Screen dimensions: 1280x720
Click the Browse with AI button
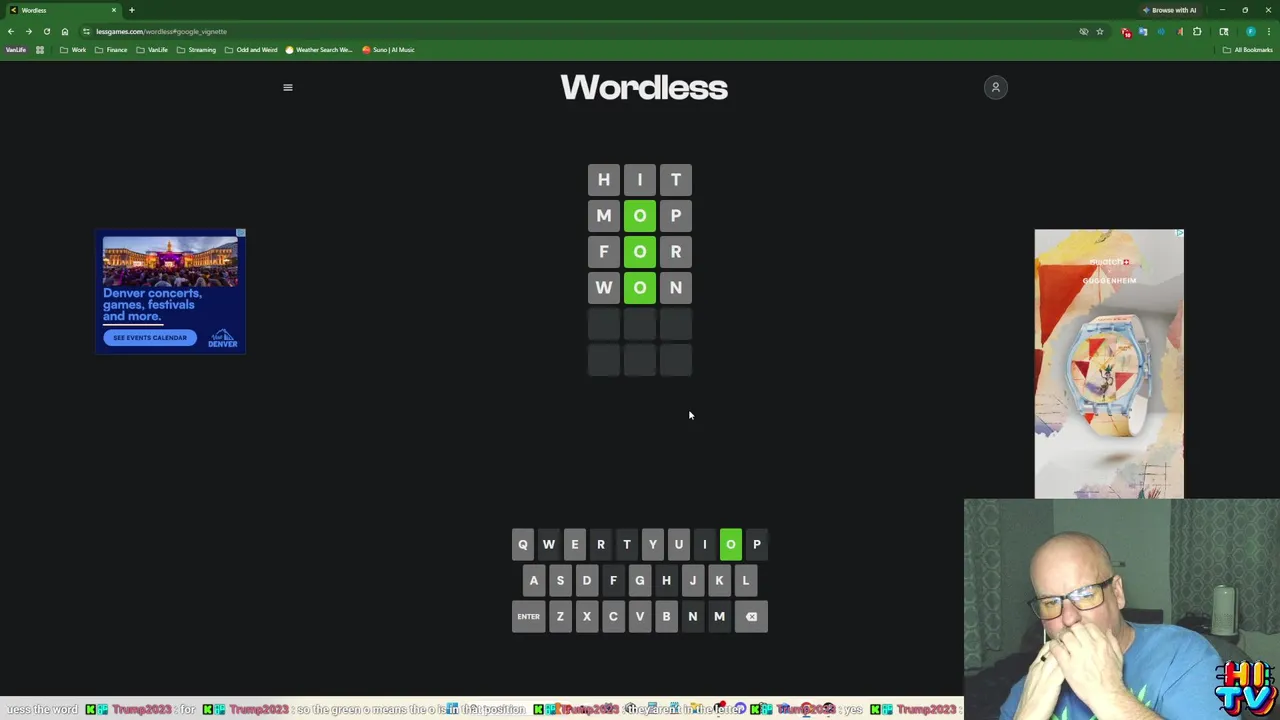pos(1169,10)
